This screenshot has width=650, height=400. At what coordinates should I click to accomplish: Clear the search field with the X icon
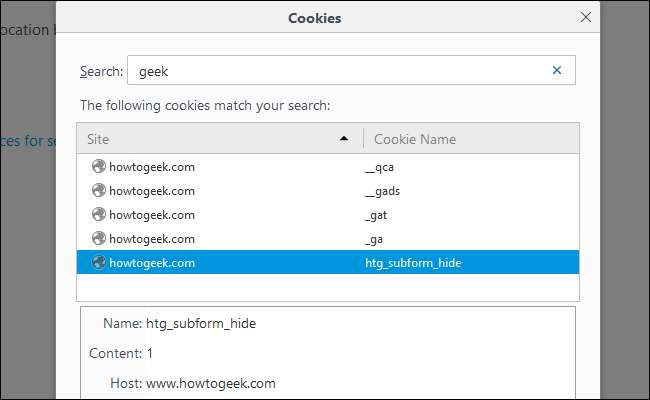click(557, 70)
